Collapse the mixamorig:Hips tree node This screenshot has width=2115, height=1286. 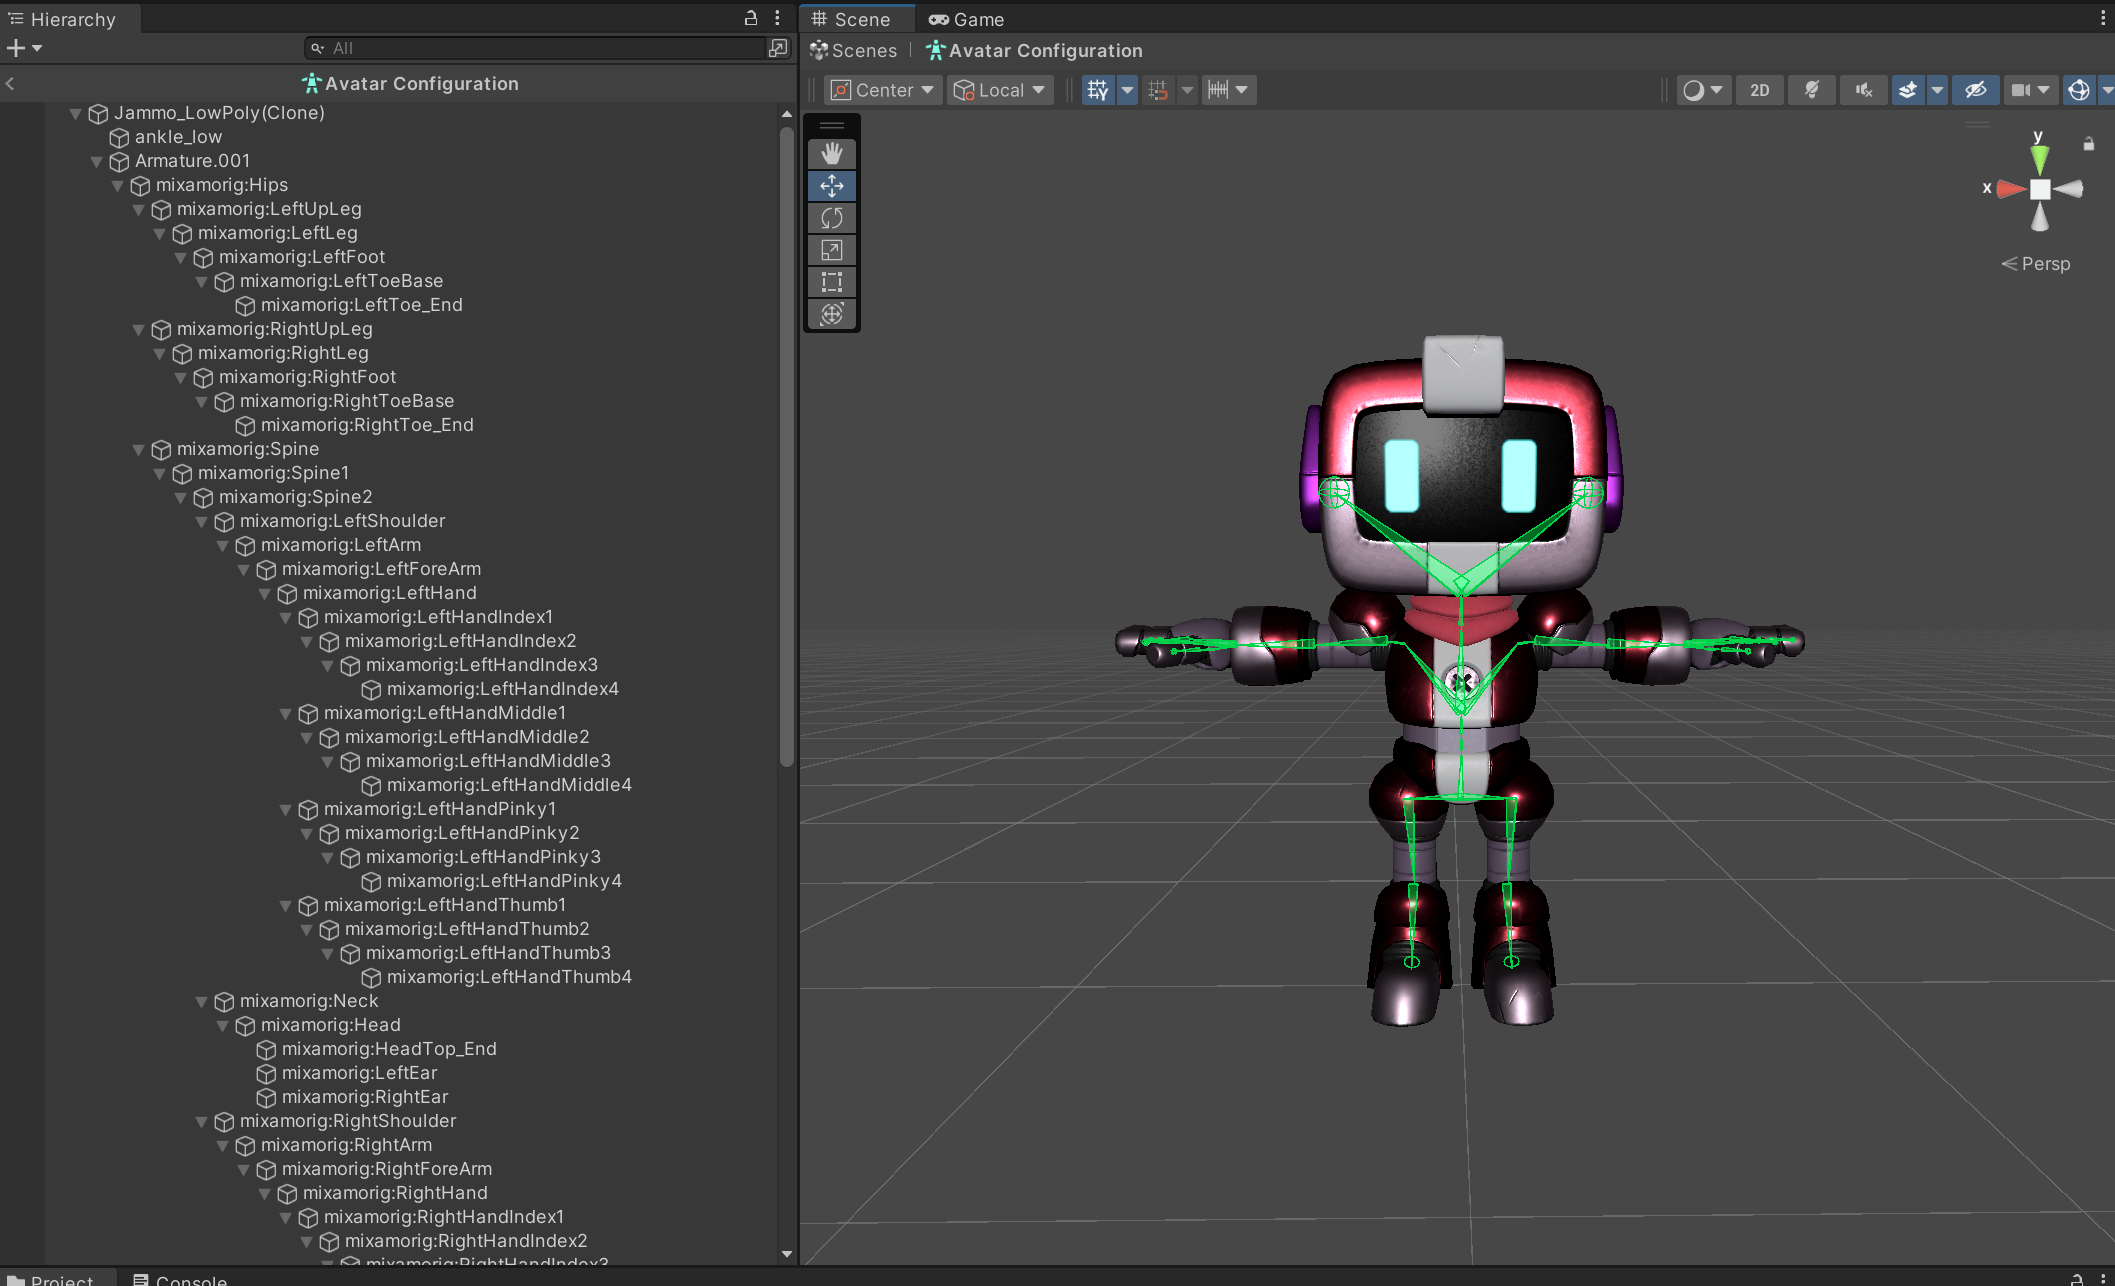[117, 185]
